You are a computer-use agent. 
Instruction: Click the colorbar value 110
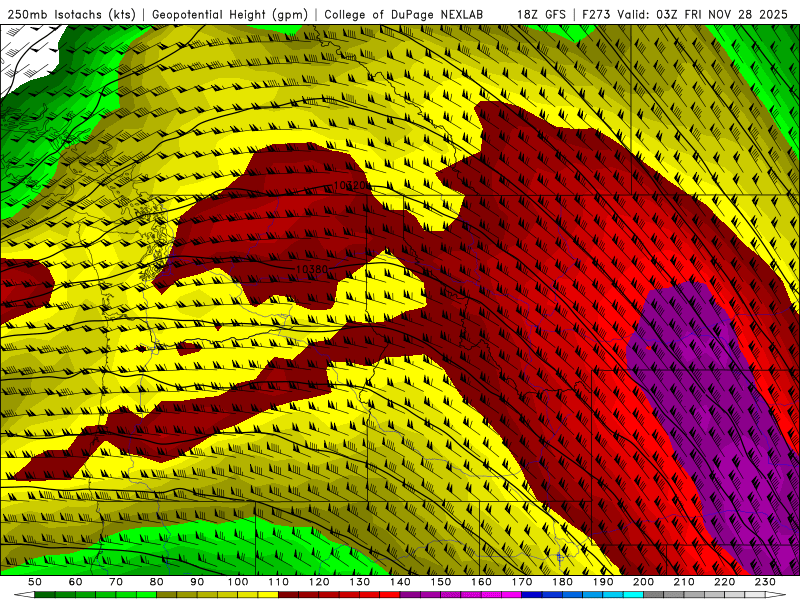(x=279, y=582)
